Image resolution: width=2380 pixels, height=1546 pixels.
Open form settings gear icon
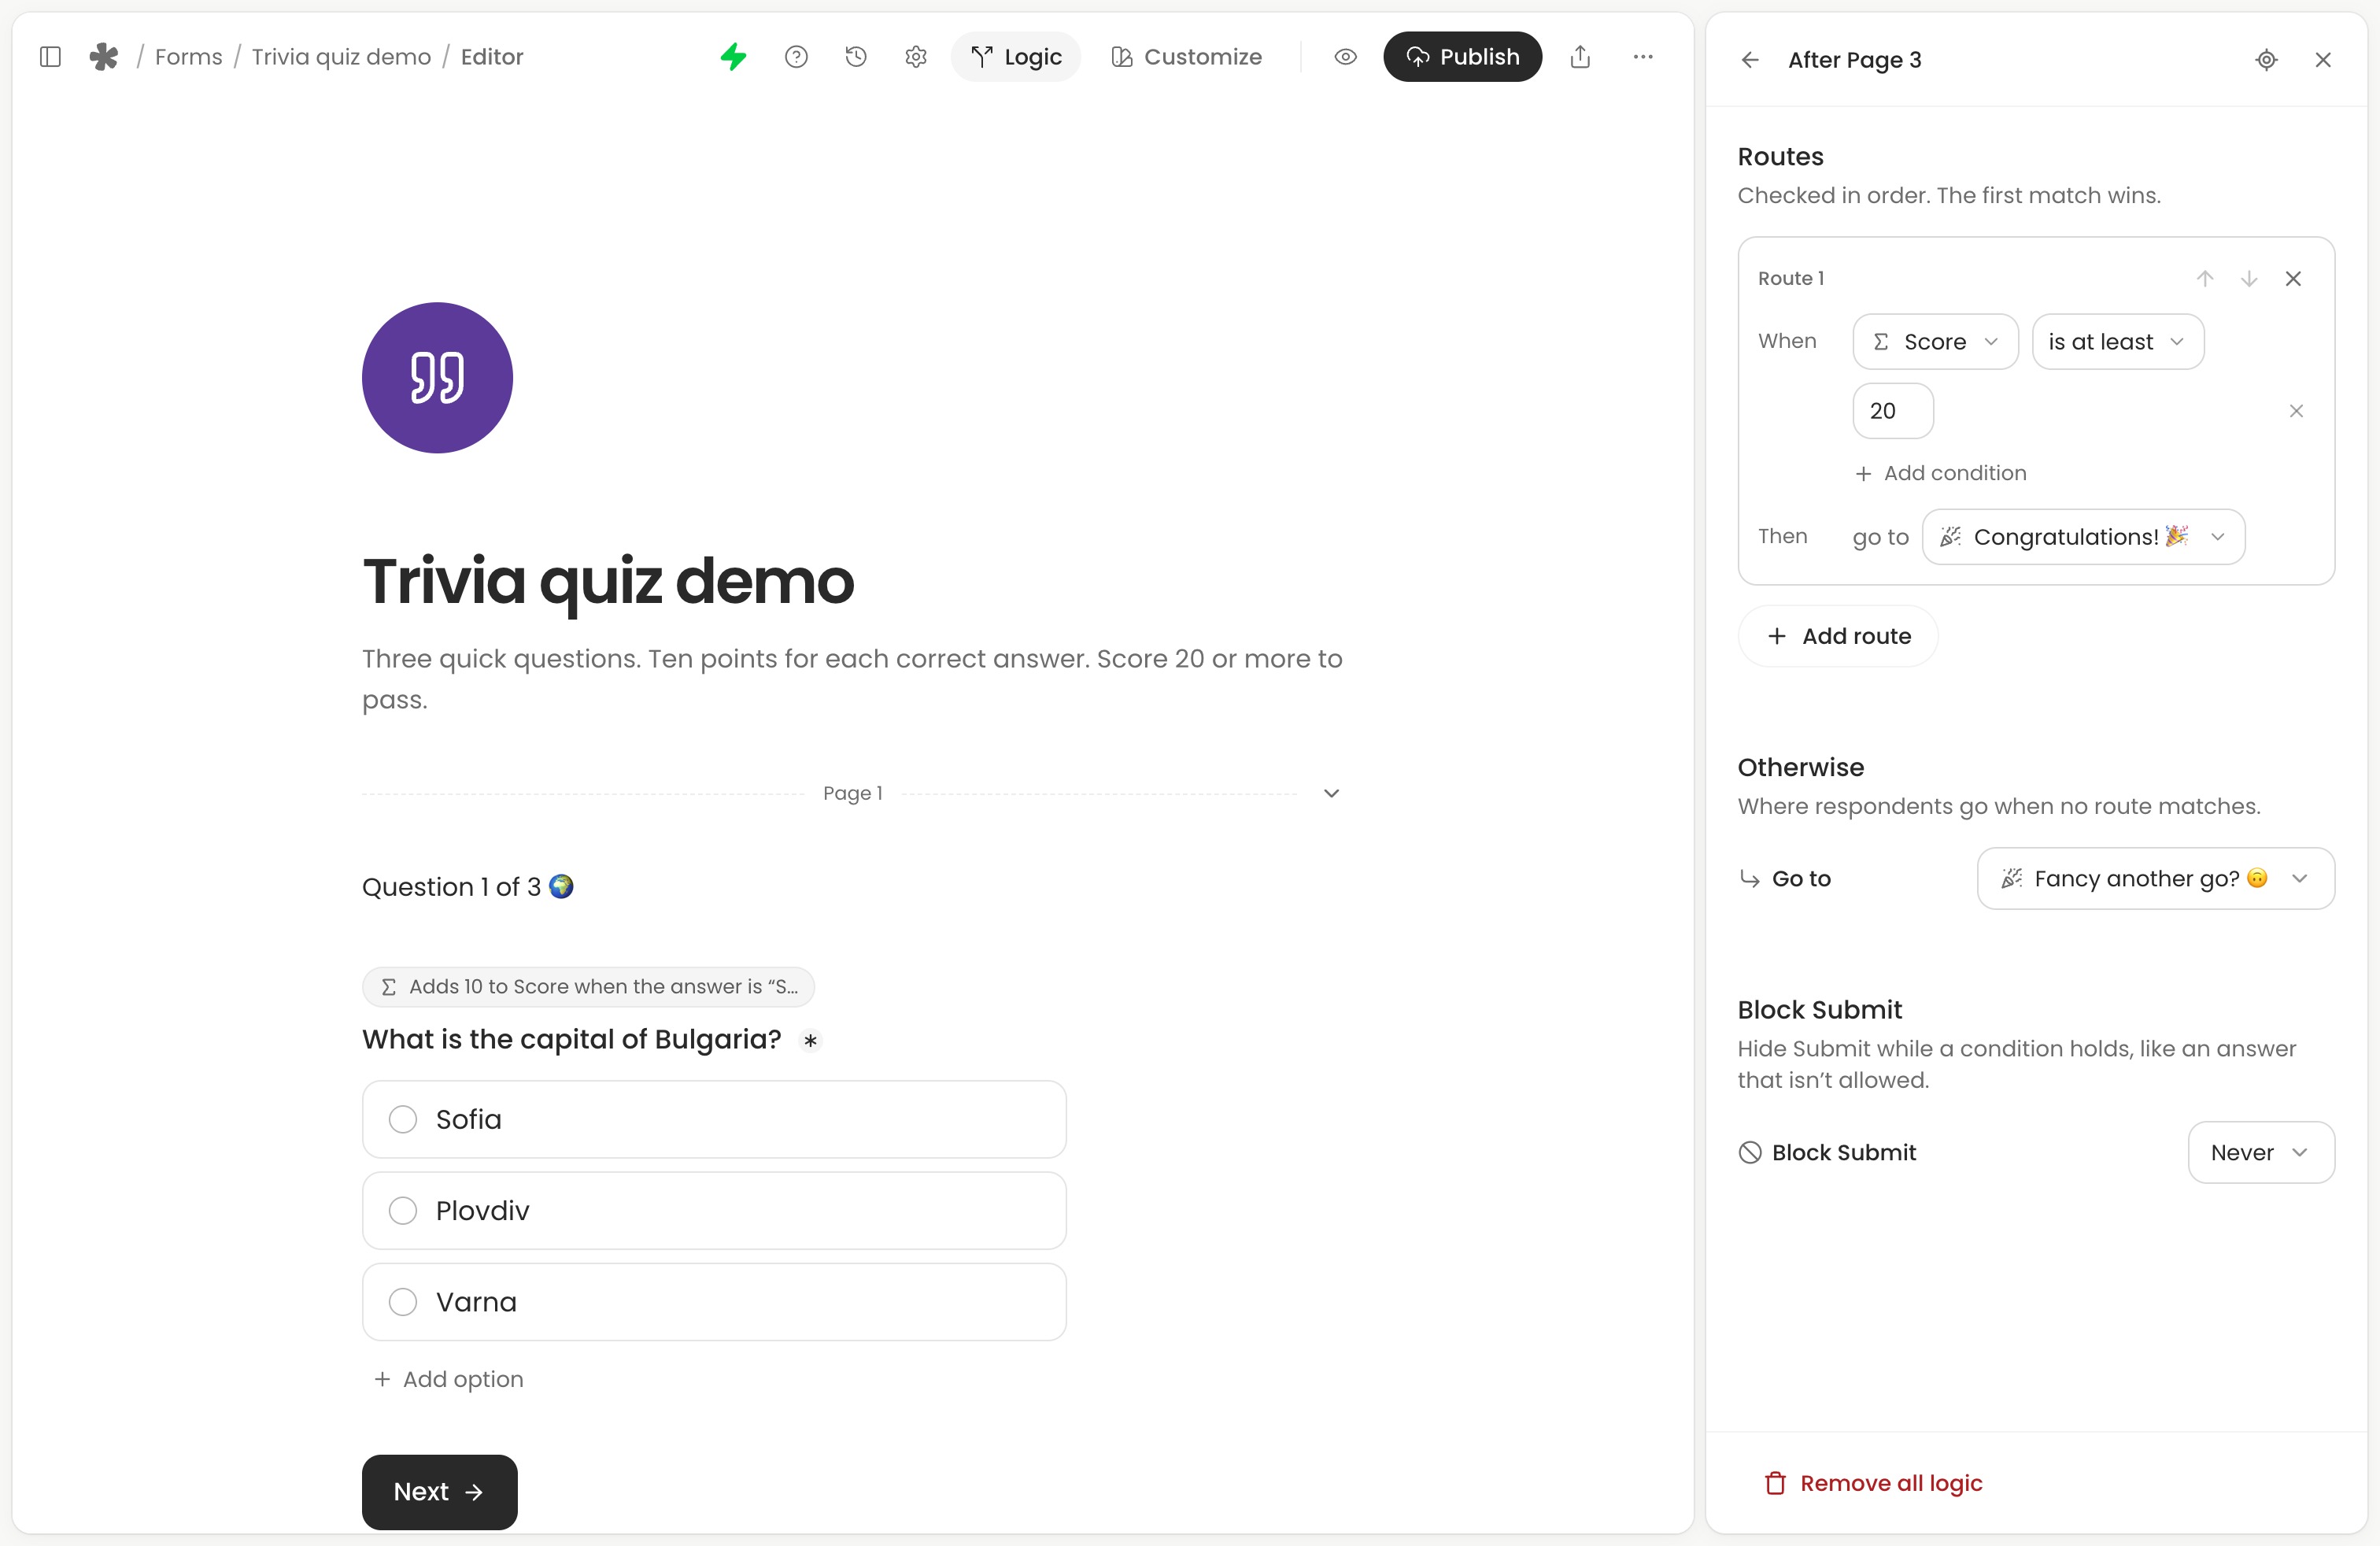point(916,57)
